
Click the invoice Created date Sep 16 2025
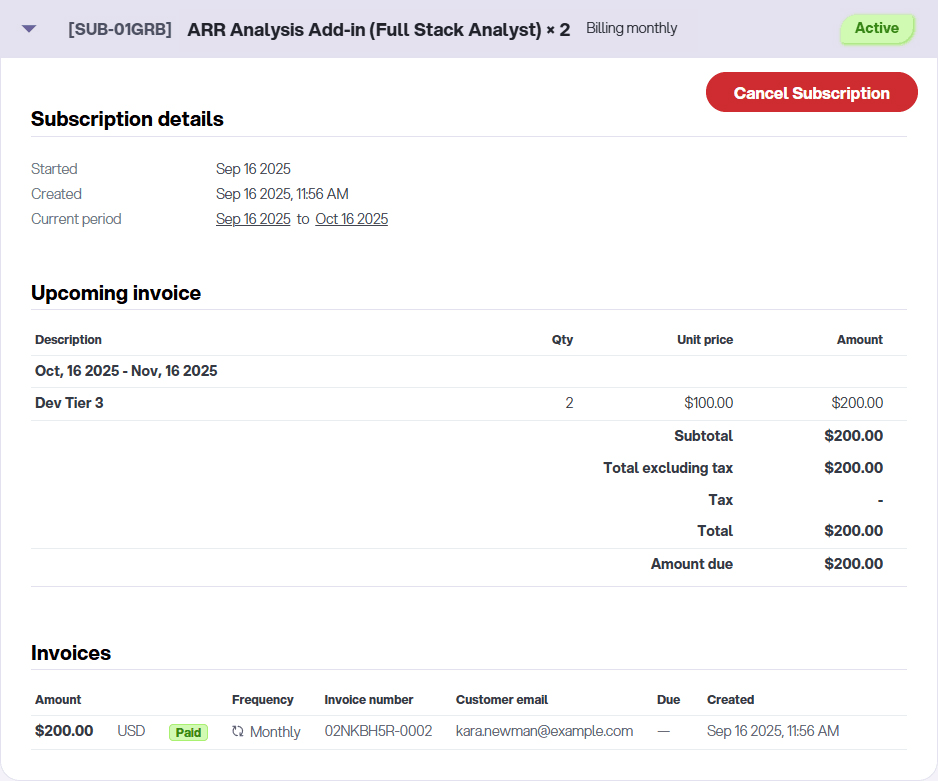(772, 731)
